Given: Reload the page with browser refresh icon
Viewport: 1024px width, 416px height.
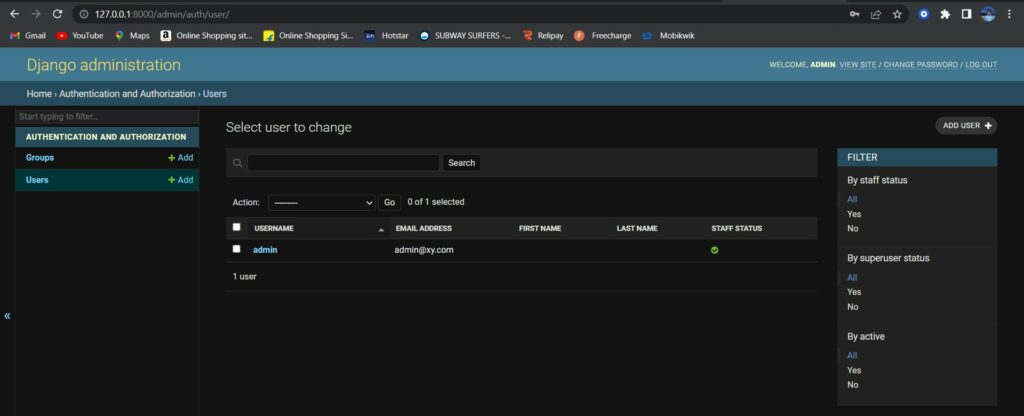Looking at the screenshot, I should tap(57, 14).
